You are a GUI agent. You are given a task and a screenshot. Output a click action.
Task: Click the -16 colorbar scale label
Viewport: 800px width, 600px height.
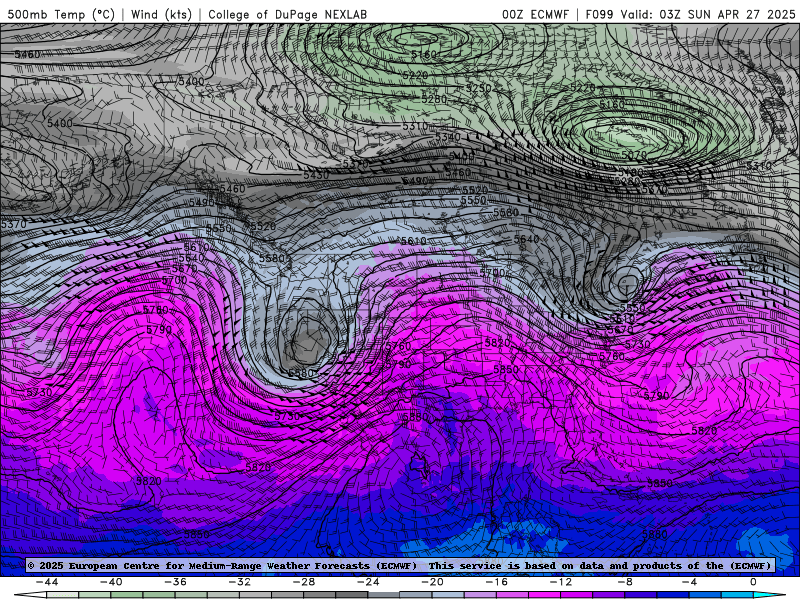(496, 582)
